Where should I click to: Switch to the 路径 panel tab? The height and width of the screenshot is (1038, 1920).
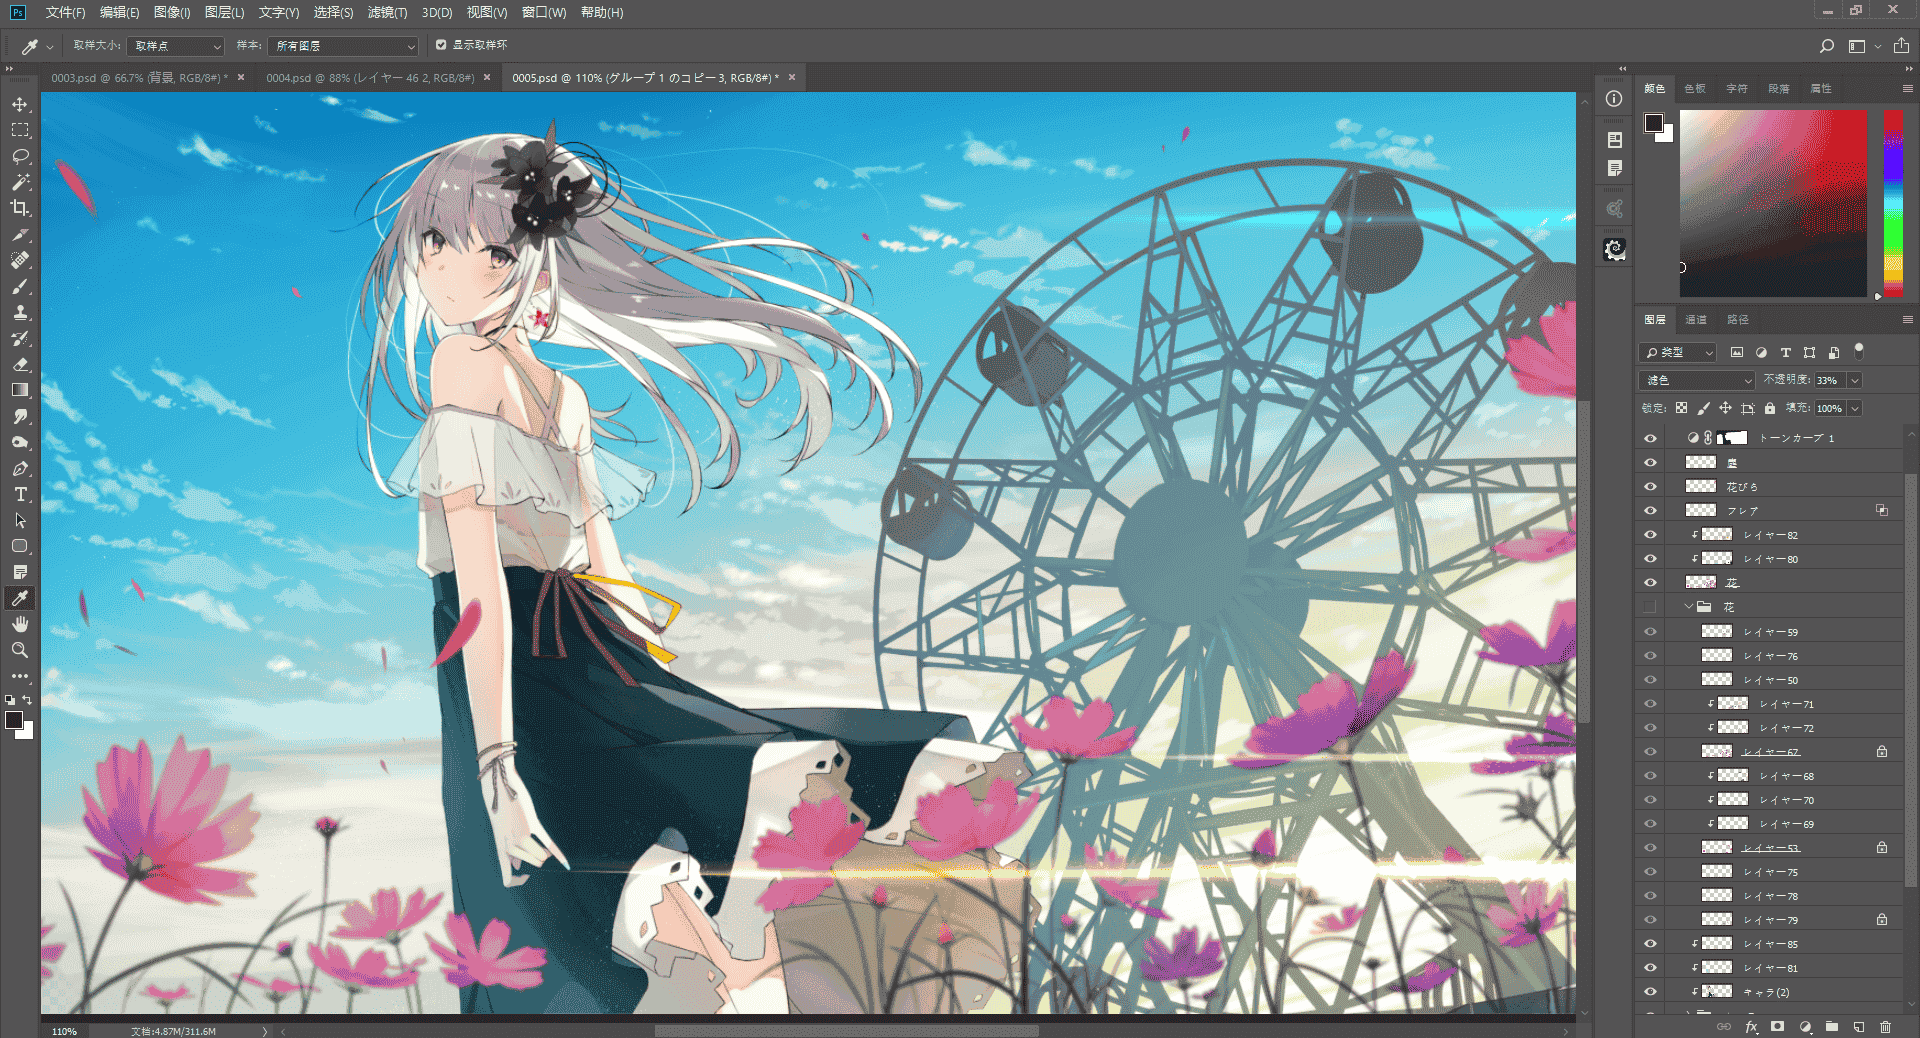pos(1738,320)
